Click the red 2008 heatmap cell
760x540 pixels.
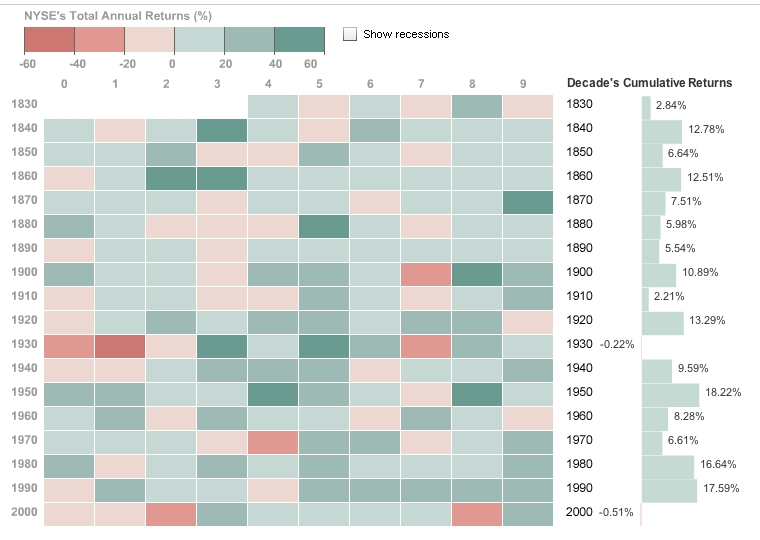tap(475, 513)
